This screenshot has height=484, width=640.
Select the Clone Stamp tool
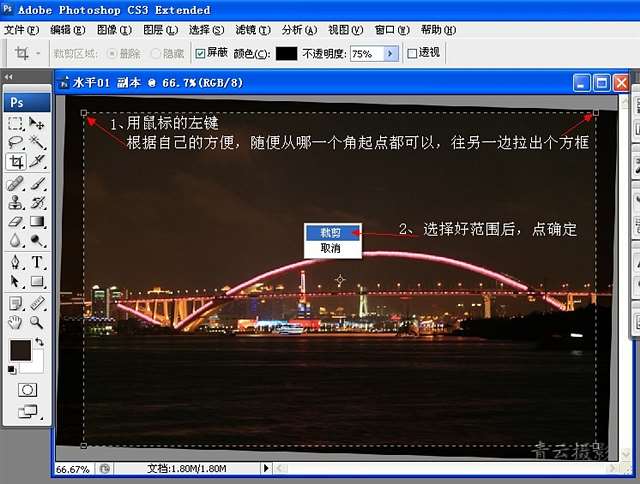16,202
